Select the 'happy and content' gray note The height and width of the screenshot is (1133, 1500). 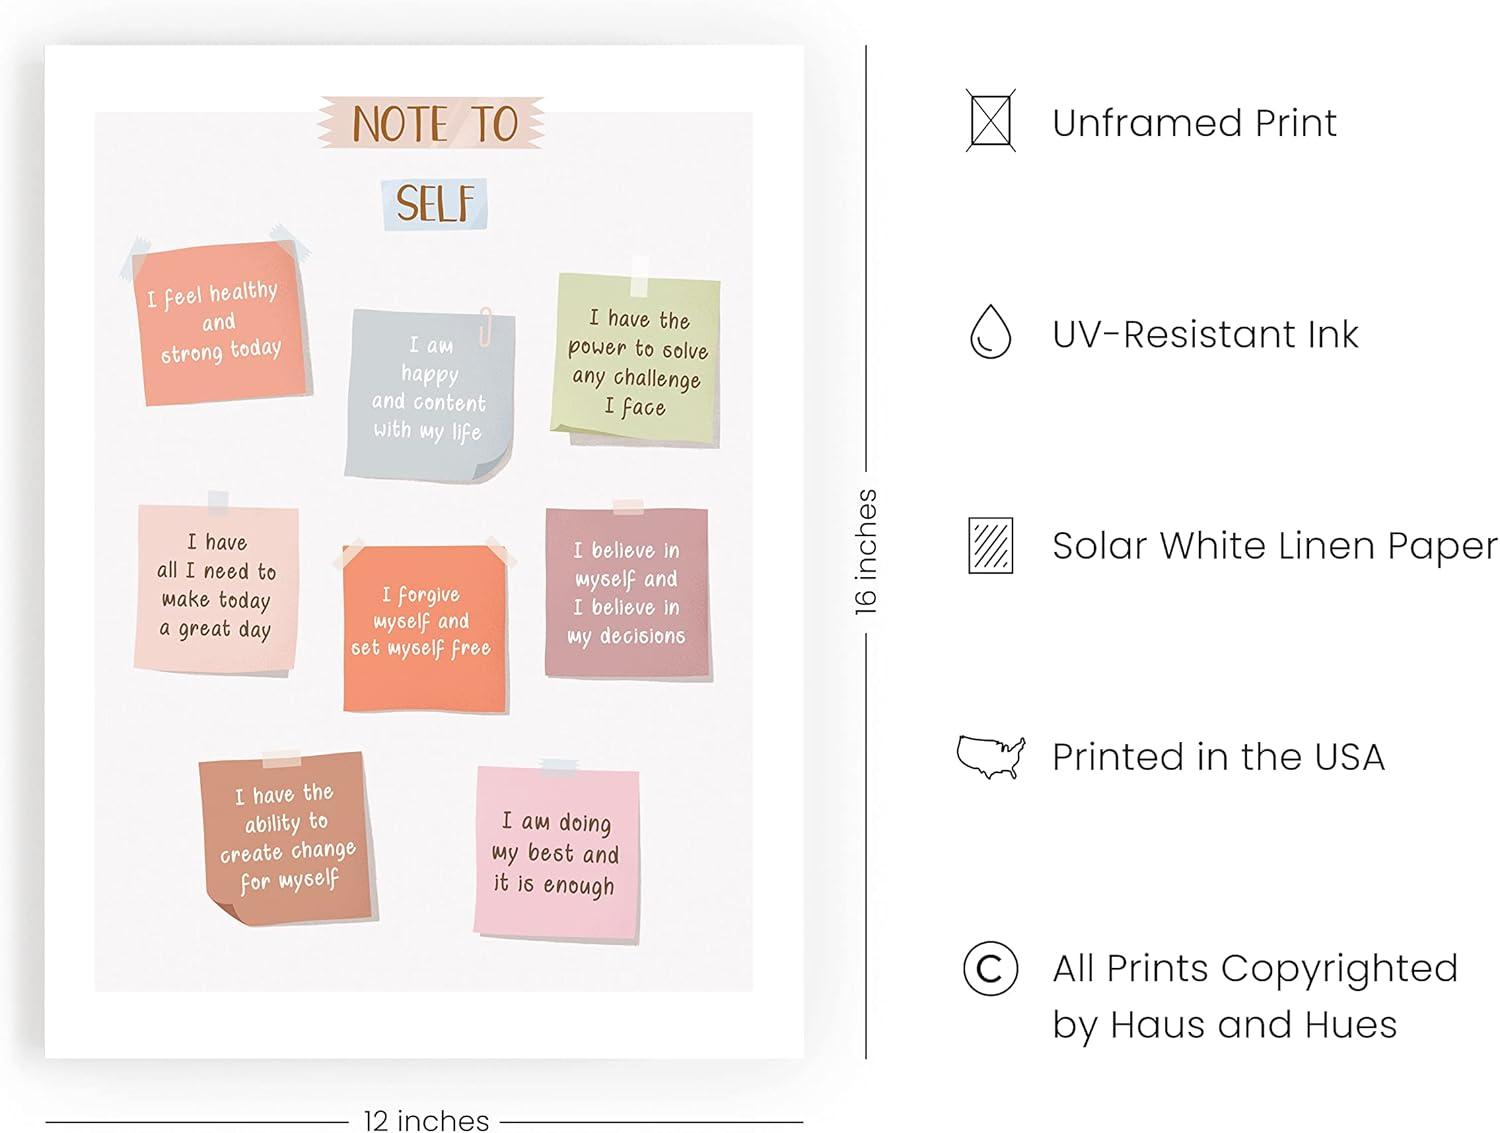tap(429, 392)
